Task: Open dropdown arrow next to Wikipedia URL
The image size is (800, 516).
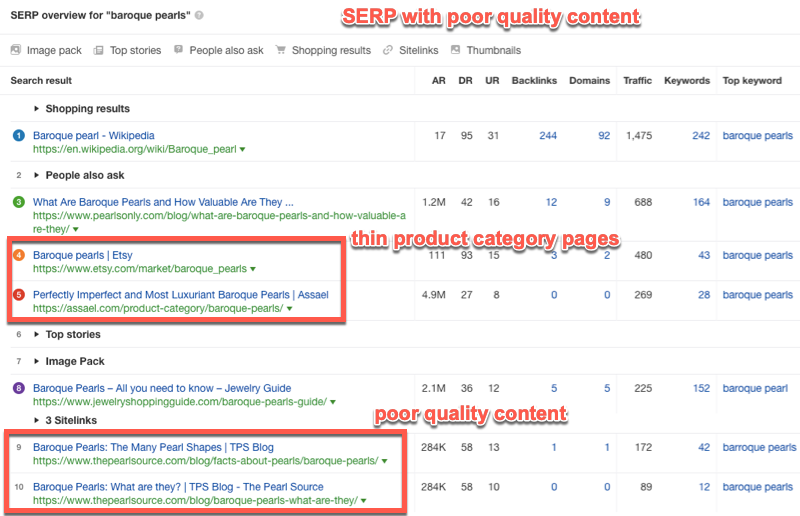Action: tap(243, 150)
